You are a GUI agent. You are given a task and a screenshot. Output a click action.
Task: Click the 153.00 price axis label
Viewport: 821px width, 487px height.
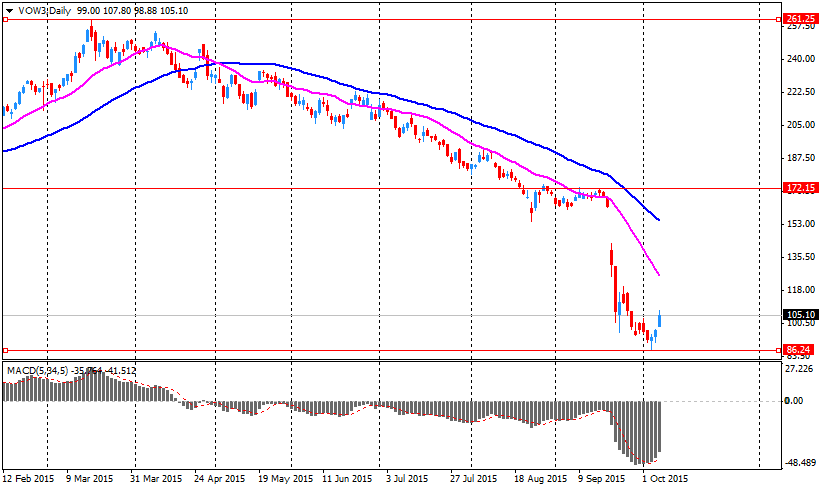point(801,224)
